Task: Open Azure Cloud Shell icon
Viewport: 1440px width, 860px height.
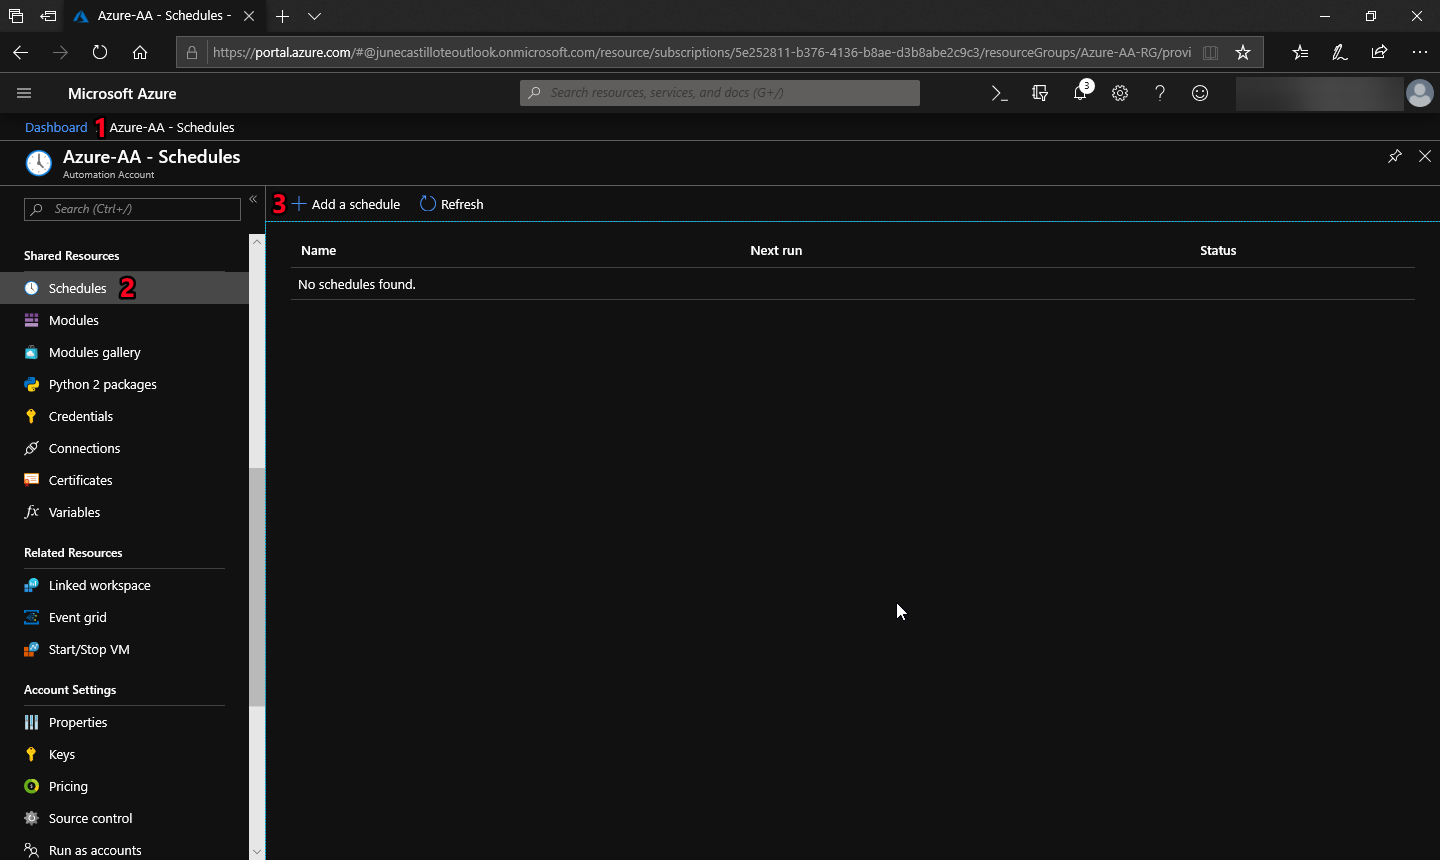Action: [x=999, y=93]
